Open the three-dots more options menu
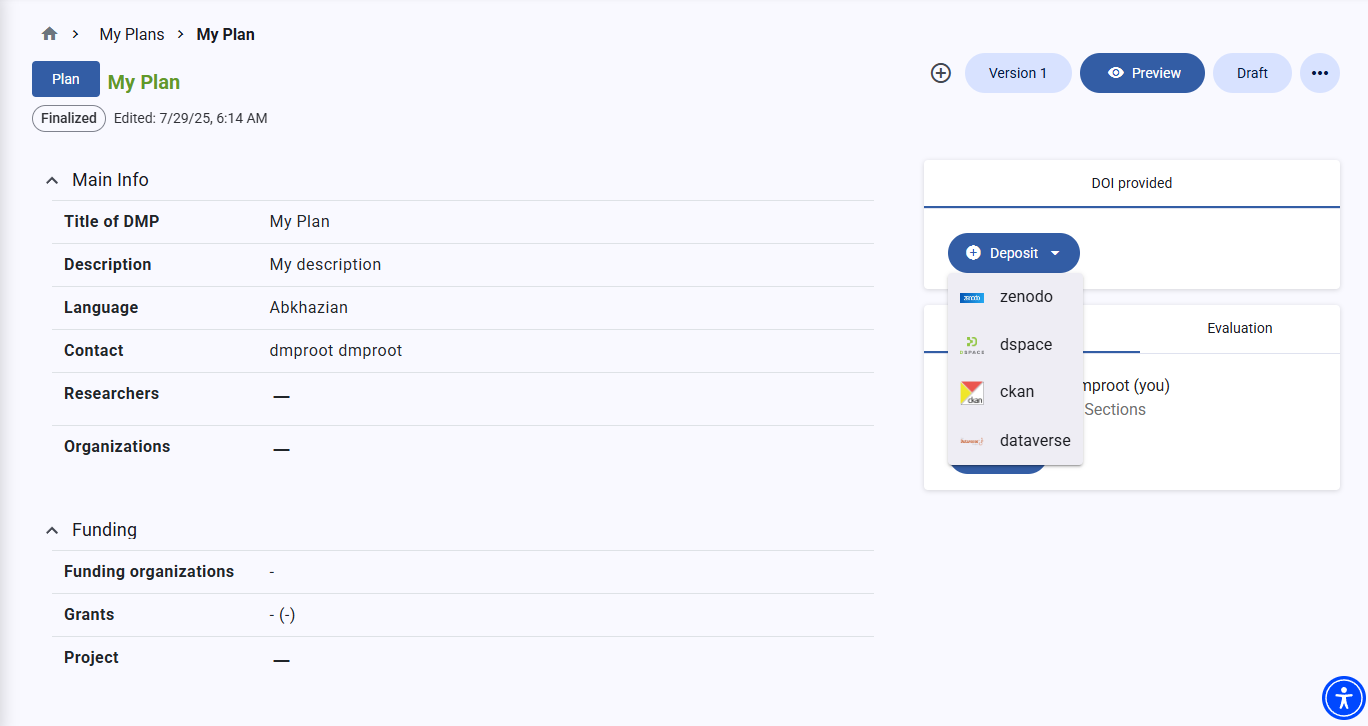The height and width of the screenshot is (726, 1368). tap(1319, 73)
